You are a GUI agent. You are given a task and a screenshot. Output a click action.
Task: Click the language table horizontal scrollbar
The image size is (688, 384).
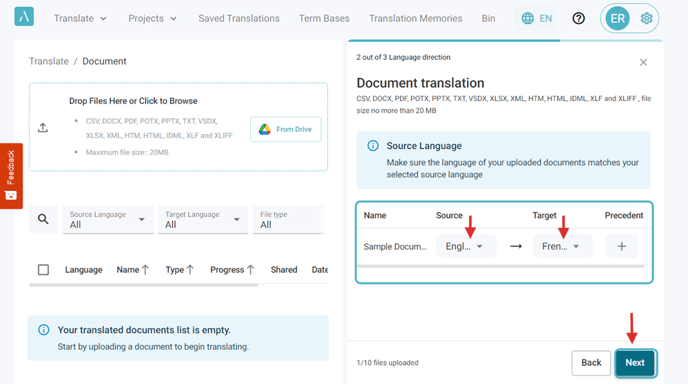pos(501,266)
